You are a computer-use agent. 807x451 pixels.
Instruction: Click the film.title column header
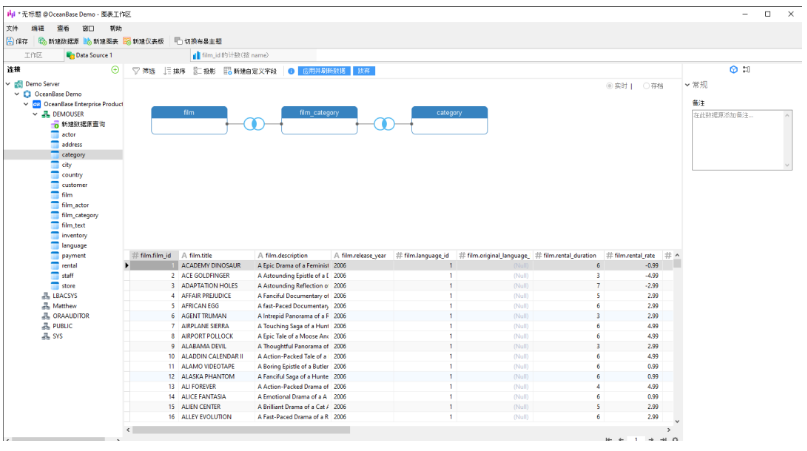click(x=216, y=255)
